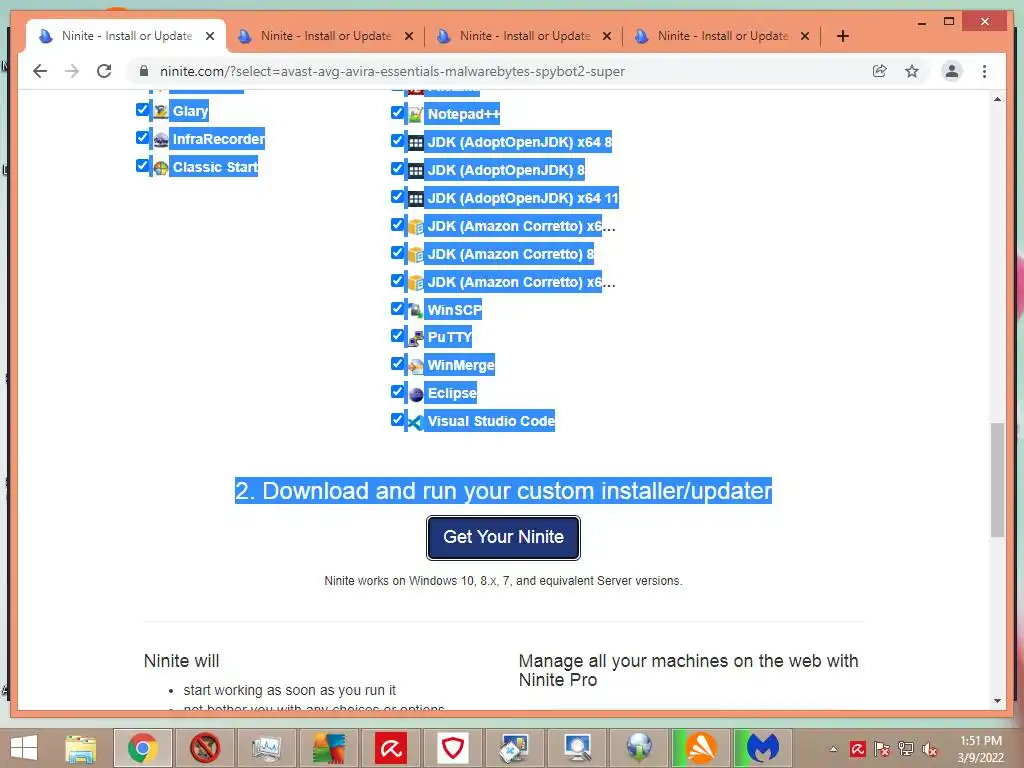The image size is (1024, 768).
Task: Click the 'Ninite will' heading
Action: 182,661
